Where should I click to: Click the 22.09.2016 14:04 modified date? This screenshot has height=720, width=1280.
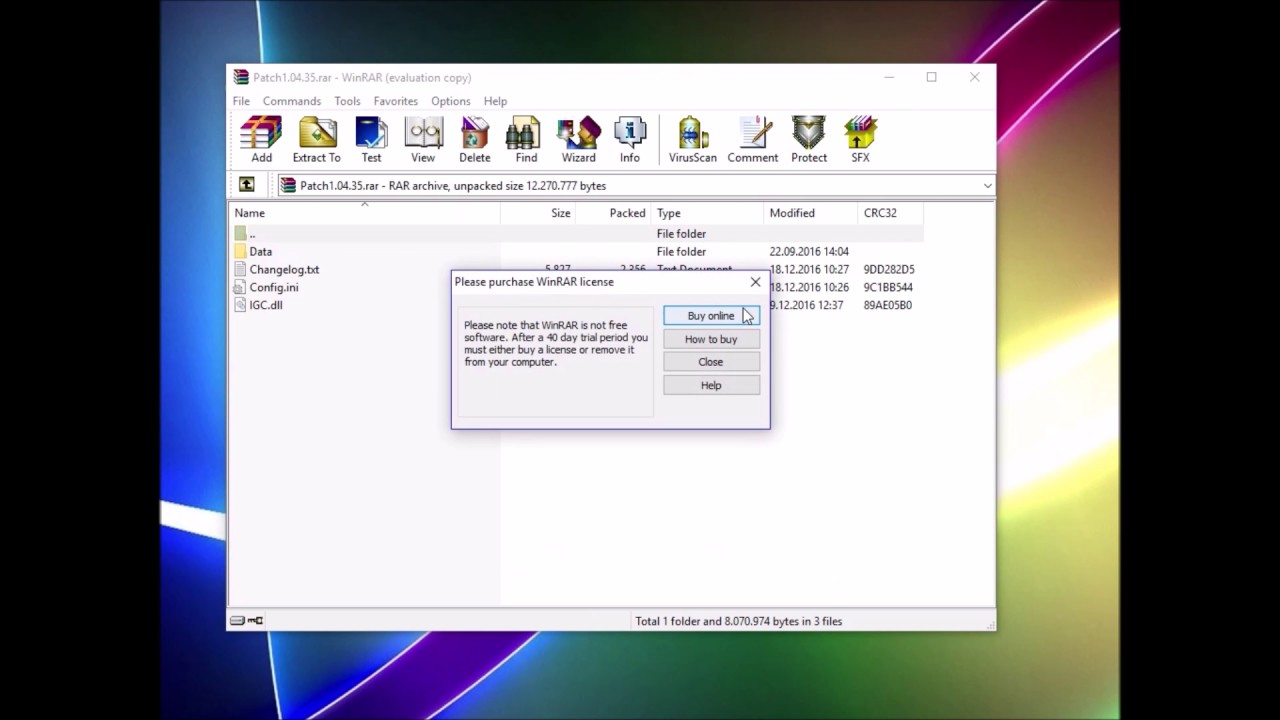[809, 252]
